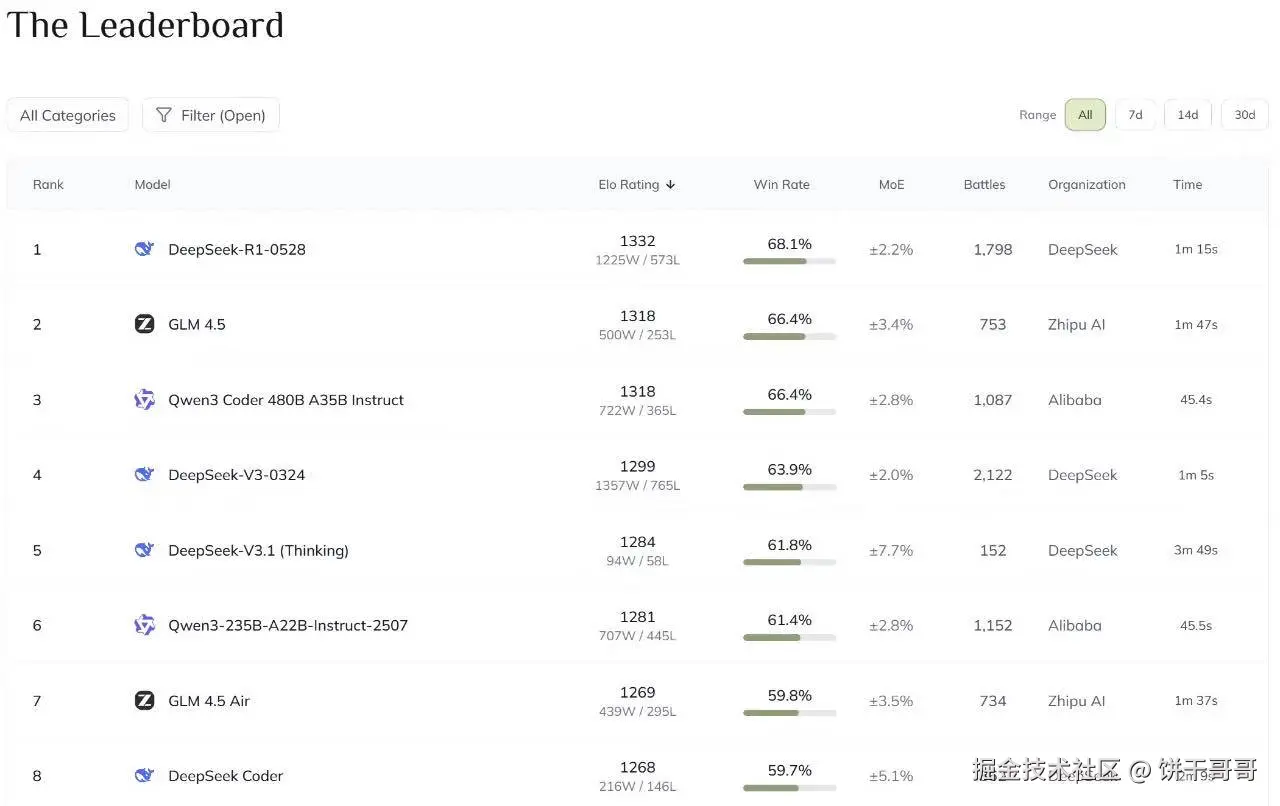Screen dimensions: 1280x806
Task: Choose the 30d range
Action: click(x=1244, y=115)
